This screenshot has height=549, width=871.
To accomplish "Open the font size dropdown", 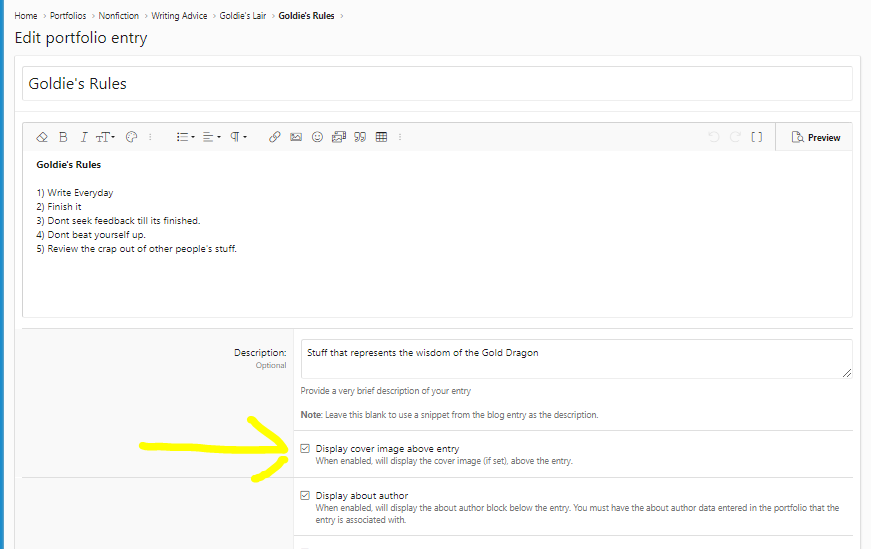I will pyautogui.click(x=105, y=137).
